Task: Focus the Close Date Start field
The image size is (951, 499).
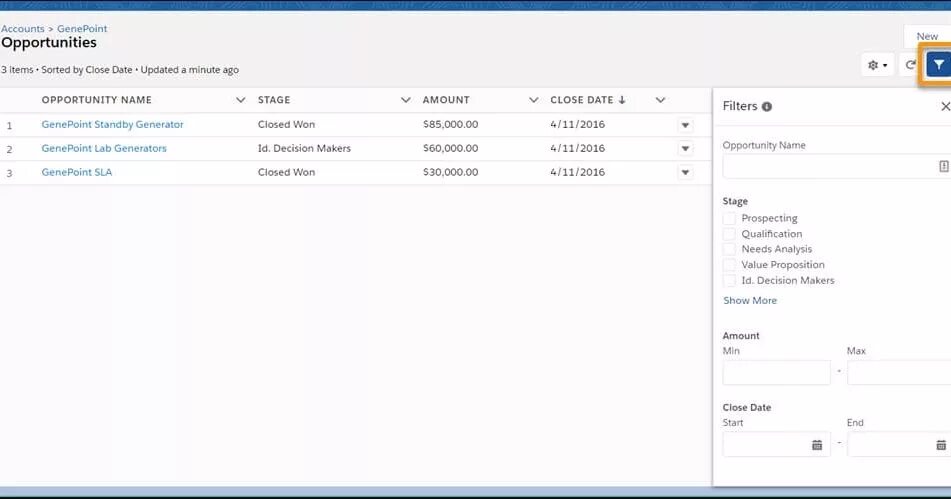Action: click(776, 445)
